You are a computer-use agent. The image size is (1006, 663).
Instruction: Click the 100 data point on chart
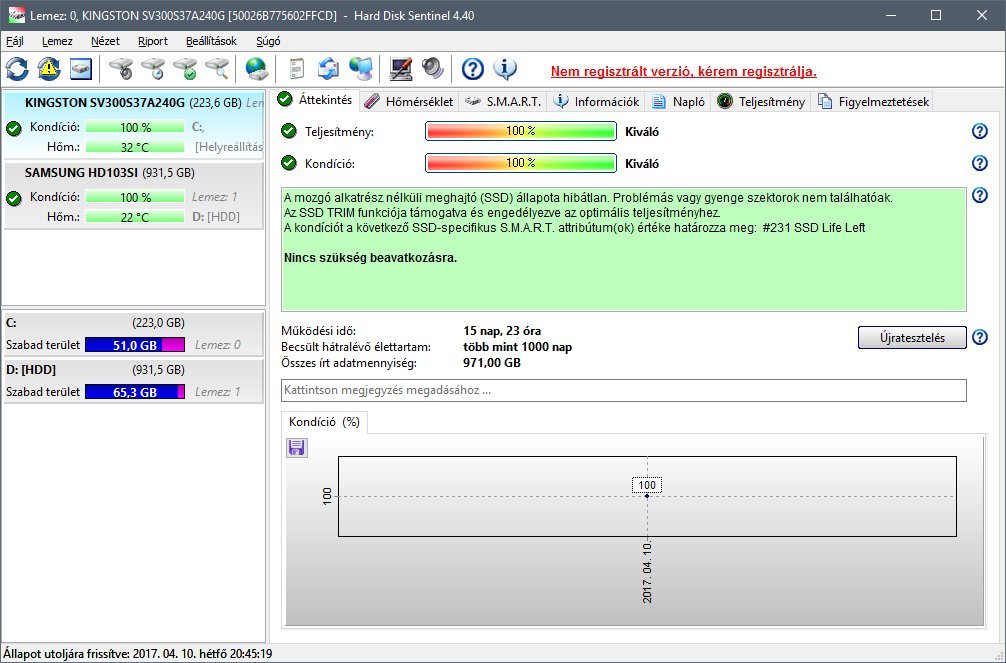[647, 495]
